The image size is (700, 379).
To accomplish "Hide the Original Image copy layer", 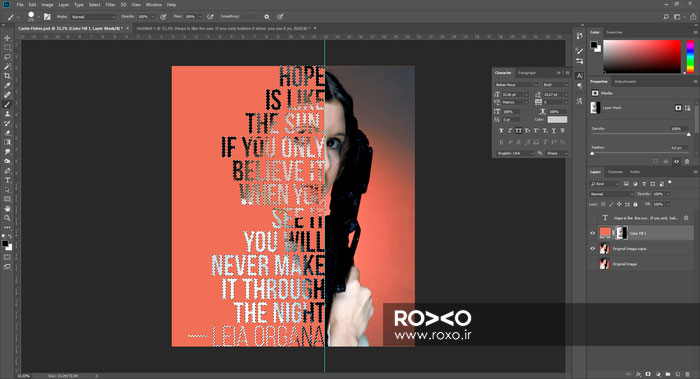I will pos(593,249).
